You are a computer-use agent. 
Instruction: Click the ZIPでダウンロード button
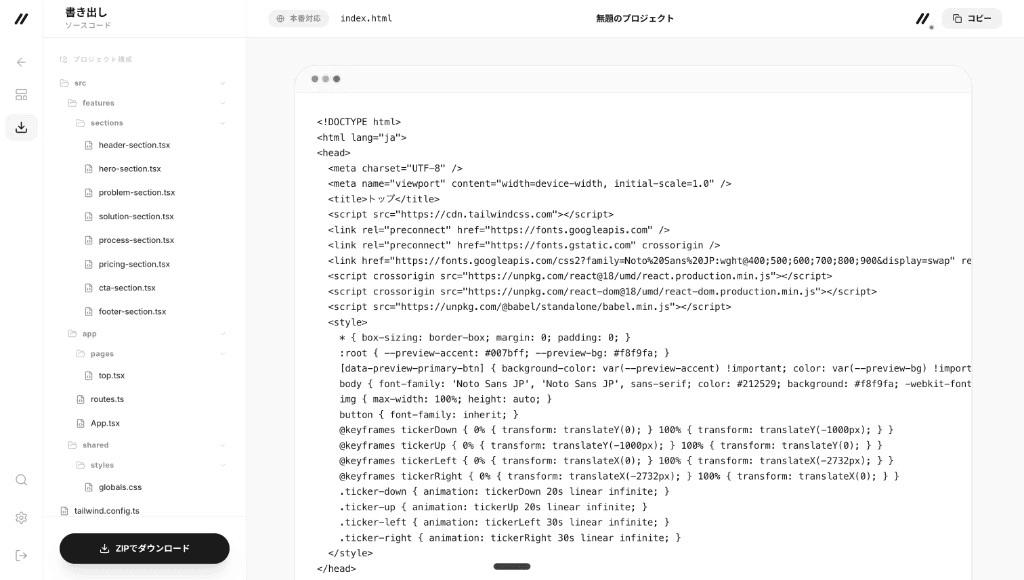click(144, 549)
